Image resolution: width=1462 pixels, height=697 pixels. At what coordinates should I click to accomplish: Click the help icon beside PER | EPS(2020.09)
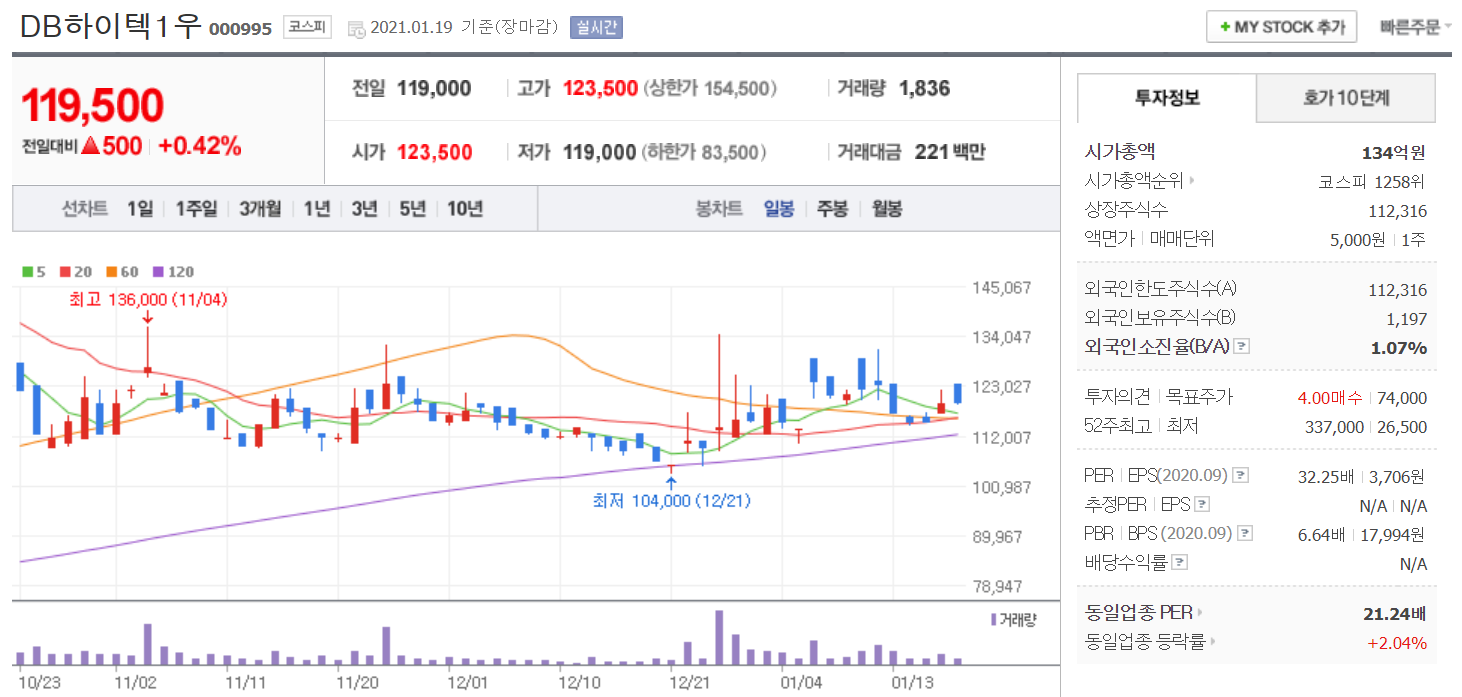(x=1241, y=475)
